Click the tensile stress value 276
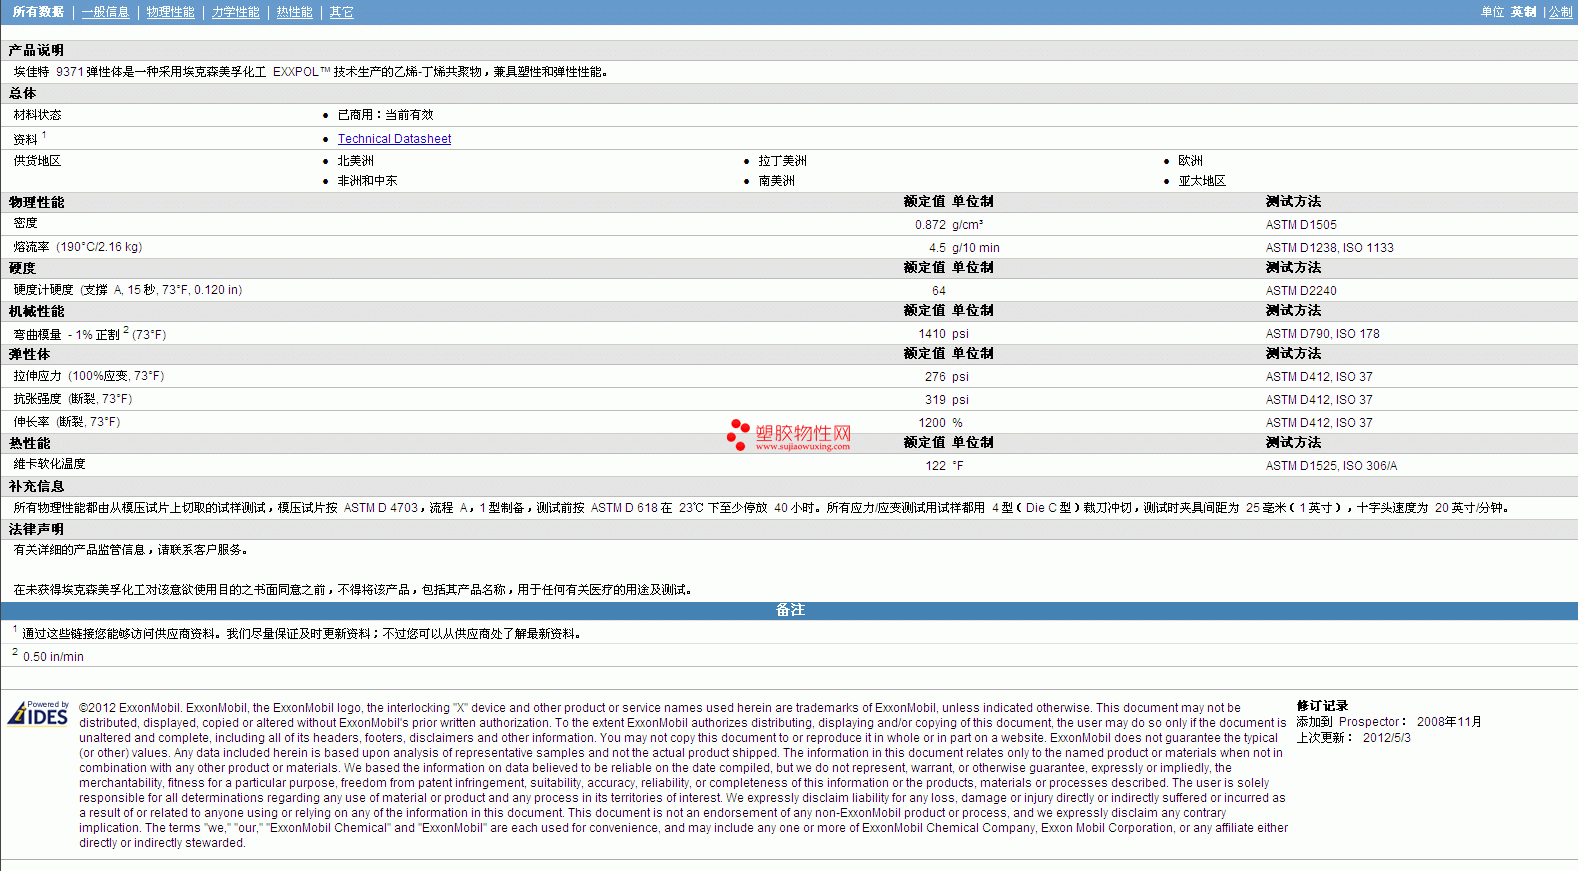 935,377
